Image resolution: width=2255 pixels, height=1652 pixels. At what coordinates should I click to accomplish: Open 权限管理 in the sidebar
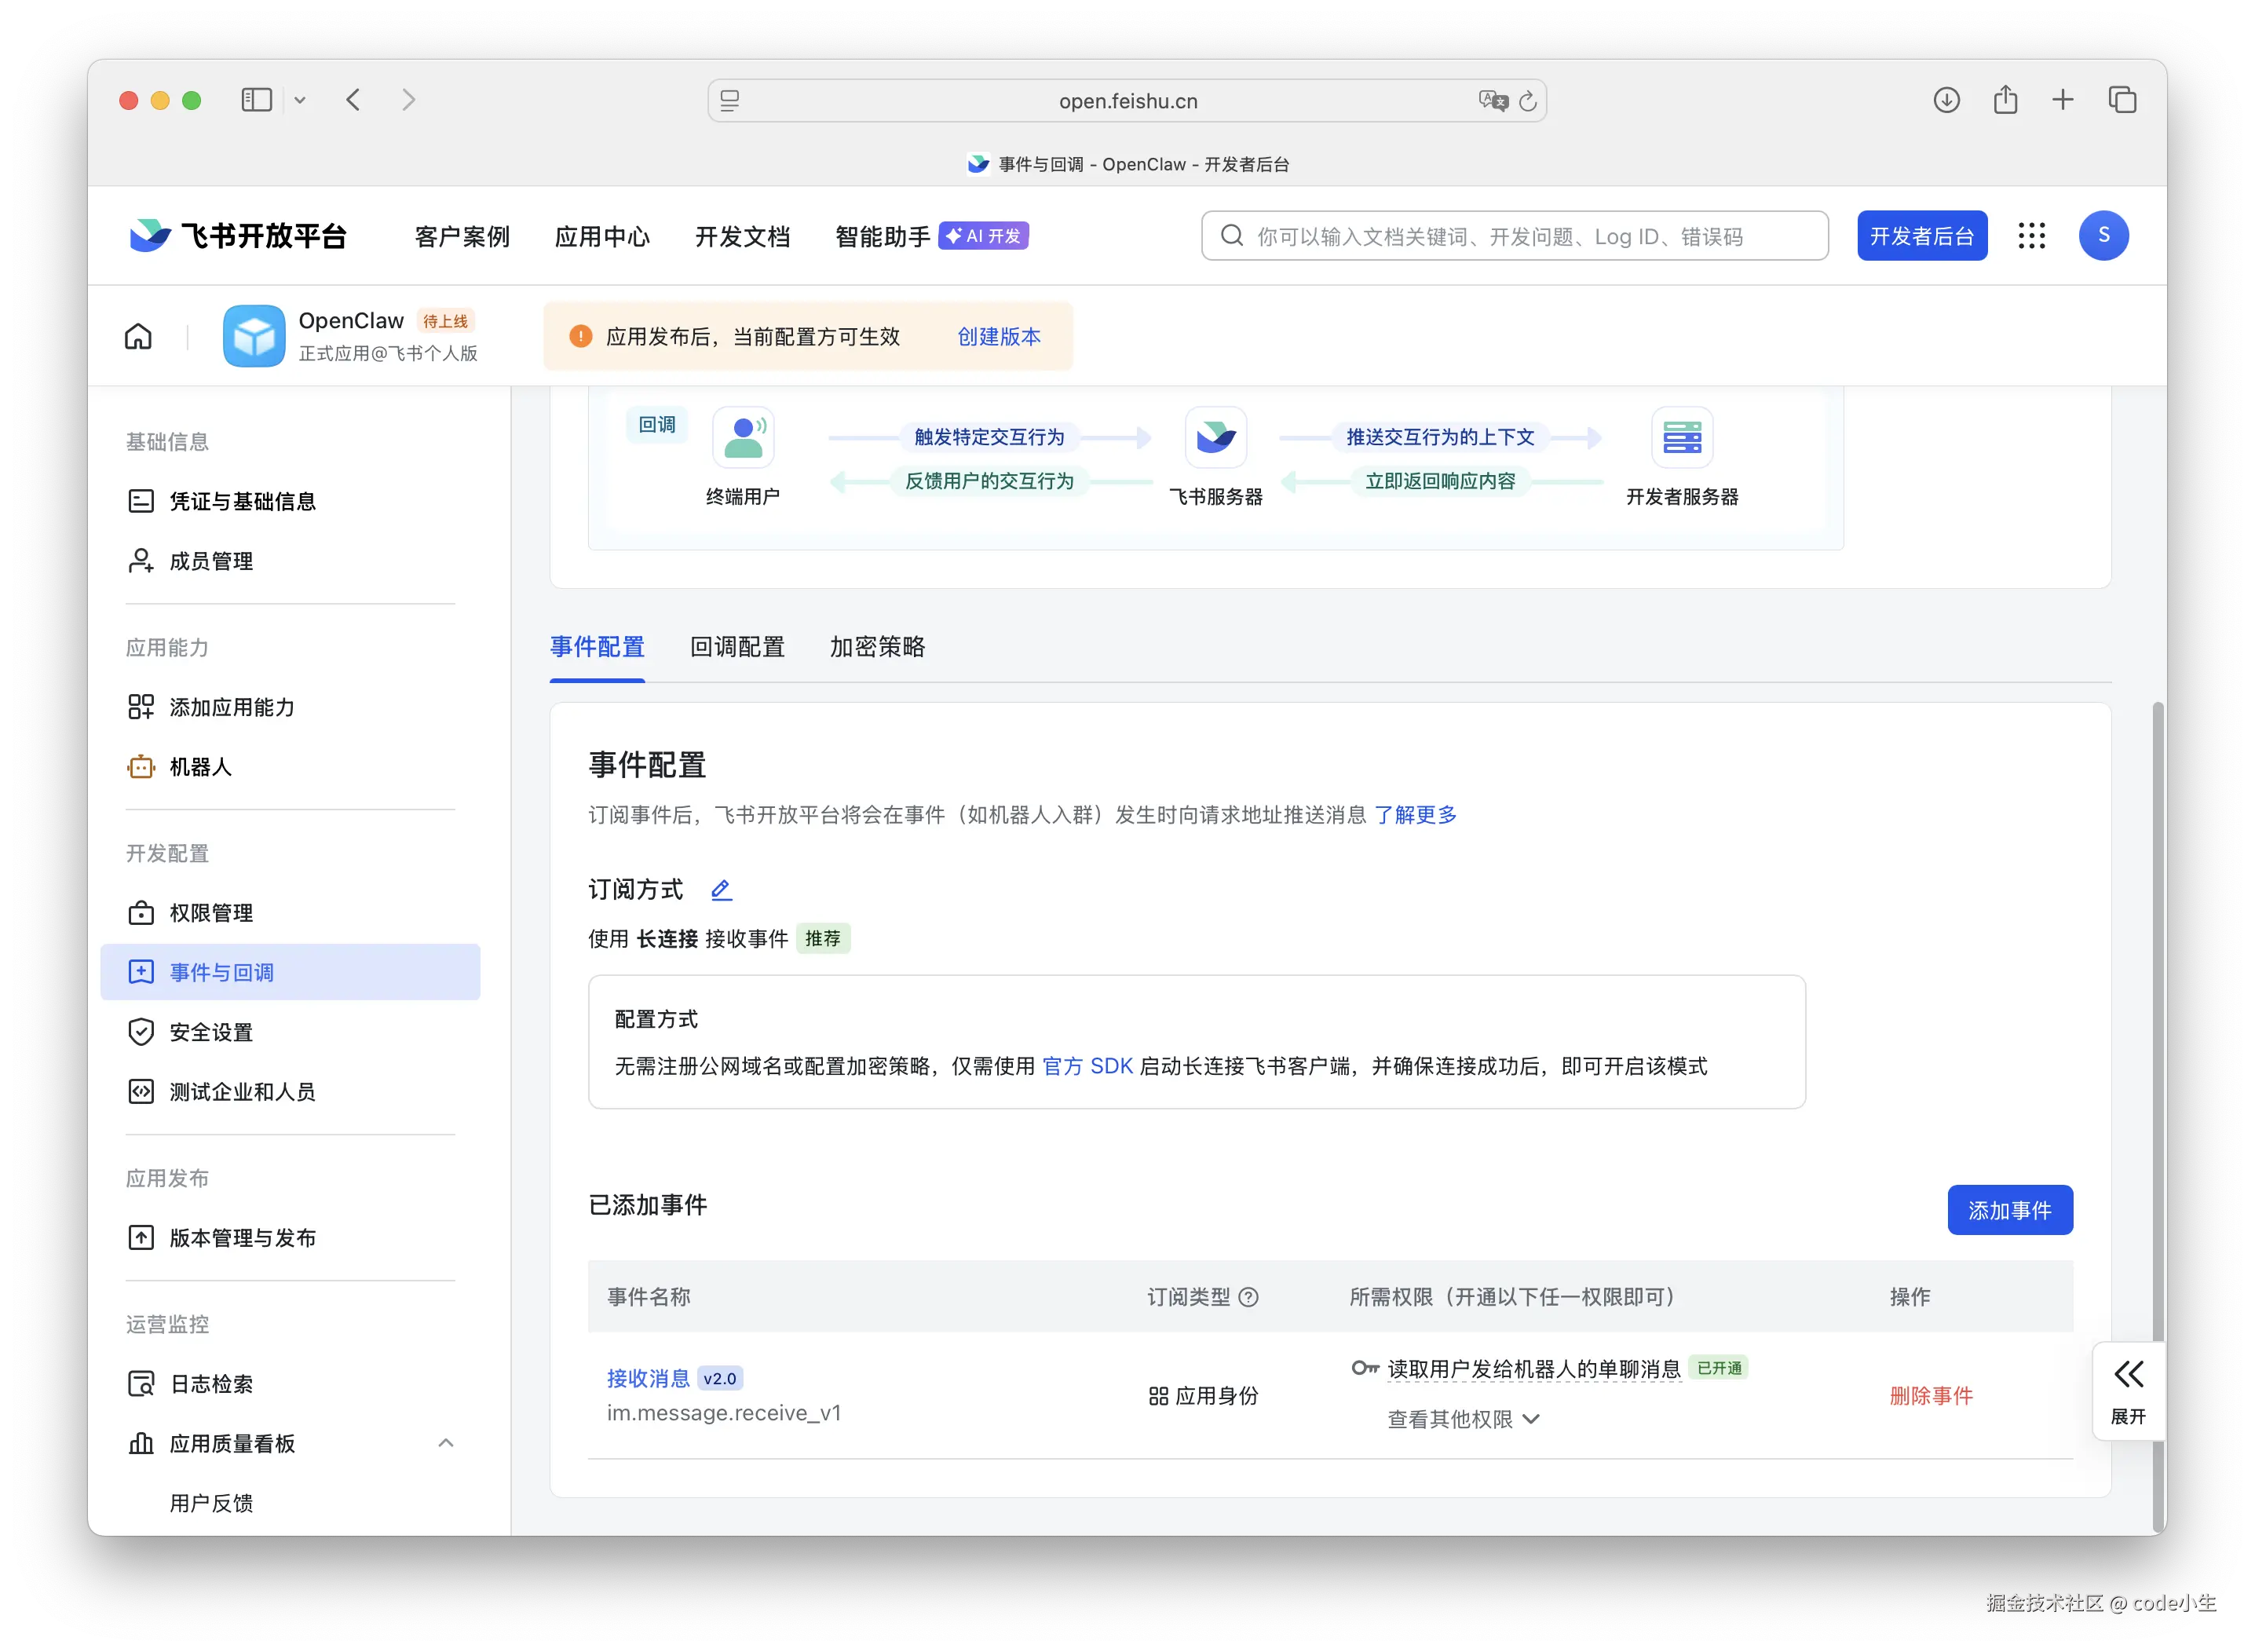coord(211,913)
